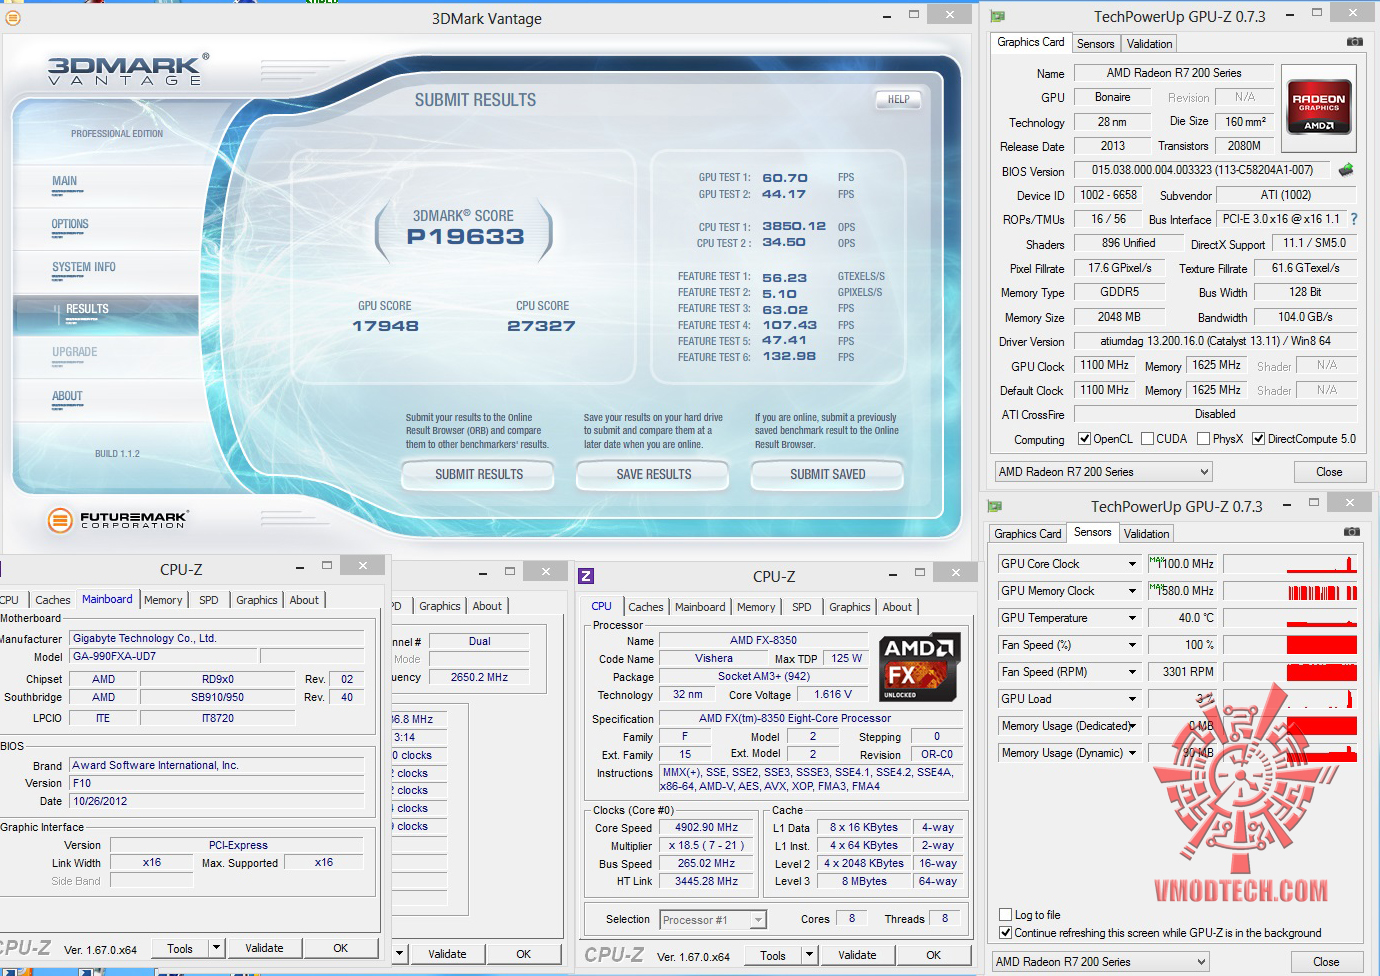The height and width of the screenshot is (976, 1380).
Task: Click the Submit Results button
Action: (x=478, y=474)
